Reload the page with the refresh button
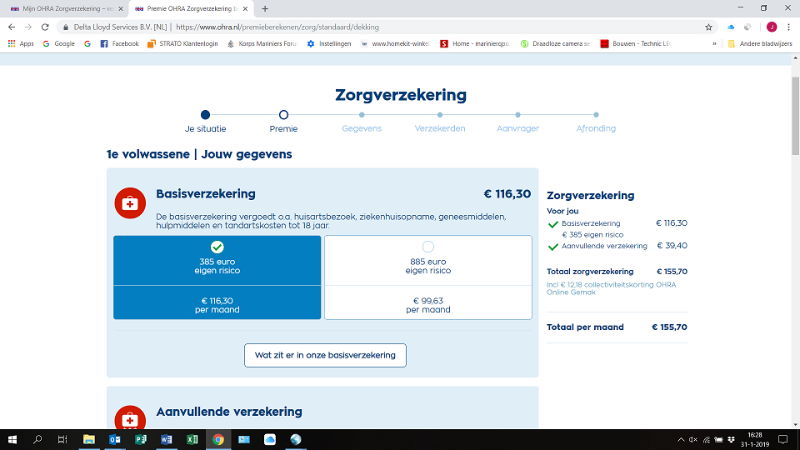The width and height of the screenshot is (800, 450). (x=45, y=27)
